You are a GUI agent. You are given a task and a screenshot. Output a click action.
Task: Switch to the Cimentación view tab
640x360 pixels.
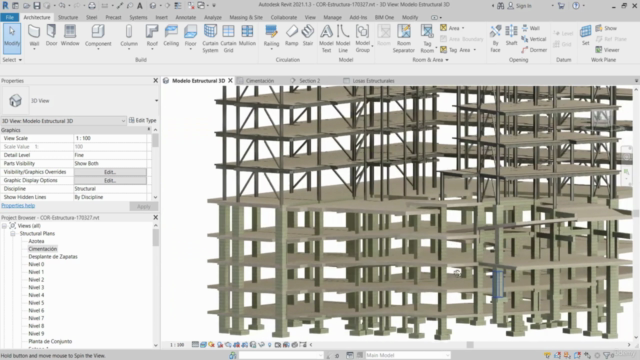260,81
